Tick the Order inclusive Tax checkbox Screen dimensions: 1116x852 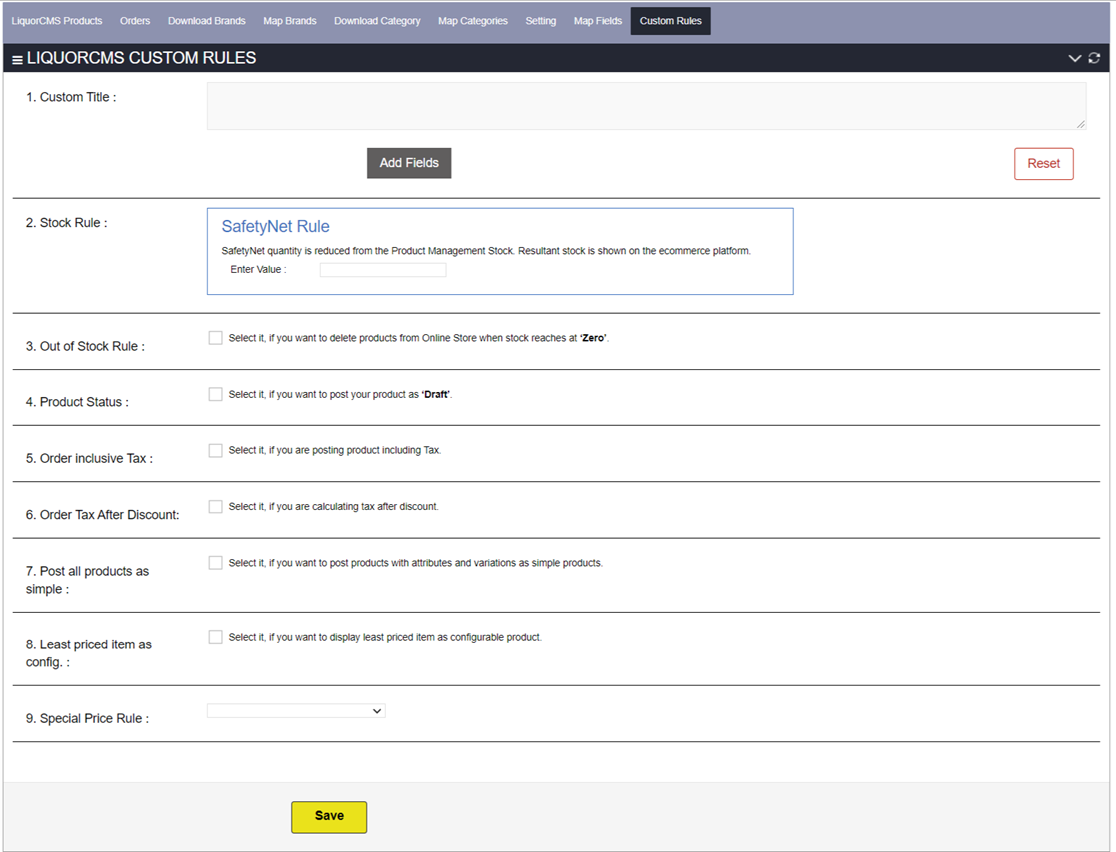(x=216, y=450)
